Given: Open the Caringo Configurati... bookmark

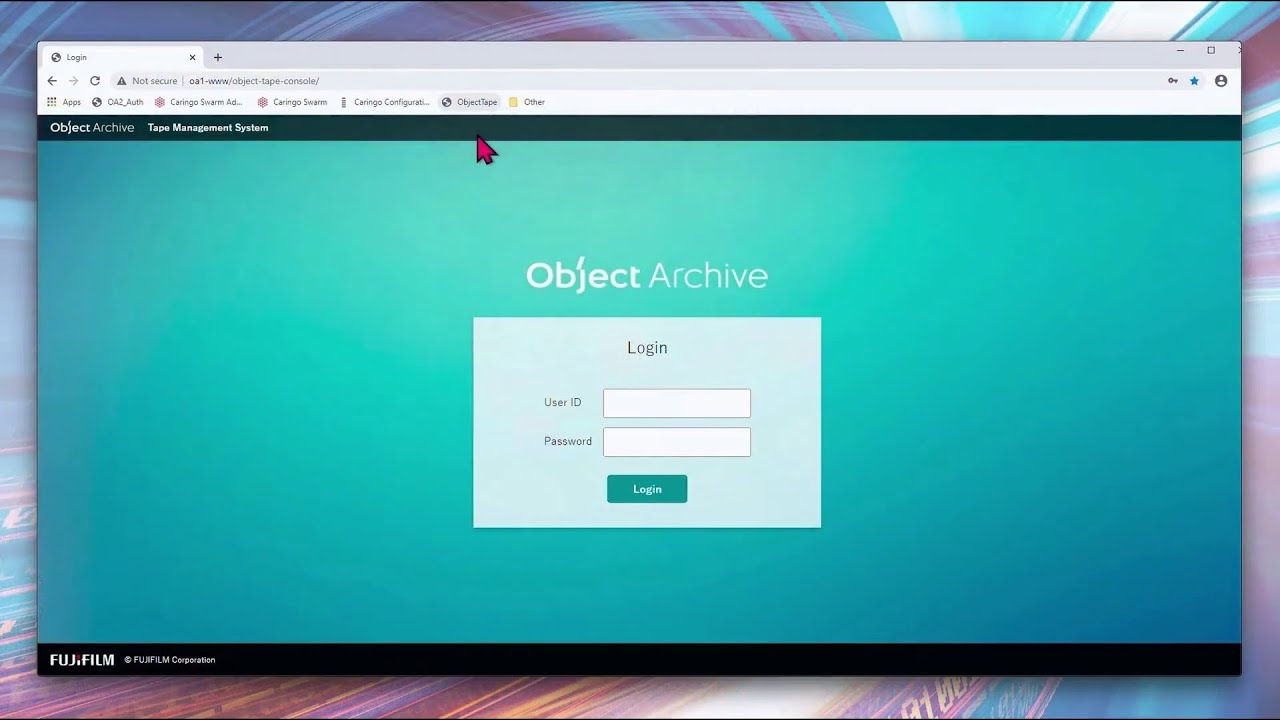Looking at the screenshot, I should point(385,102).
